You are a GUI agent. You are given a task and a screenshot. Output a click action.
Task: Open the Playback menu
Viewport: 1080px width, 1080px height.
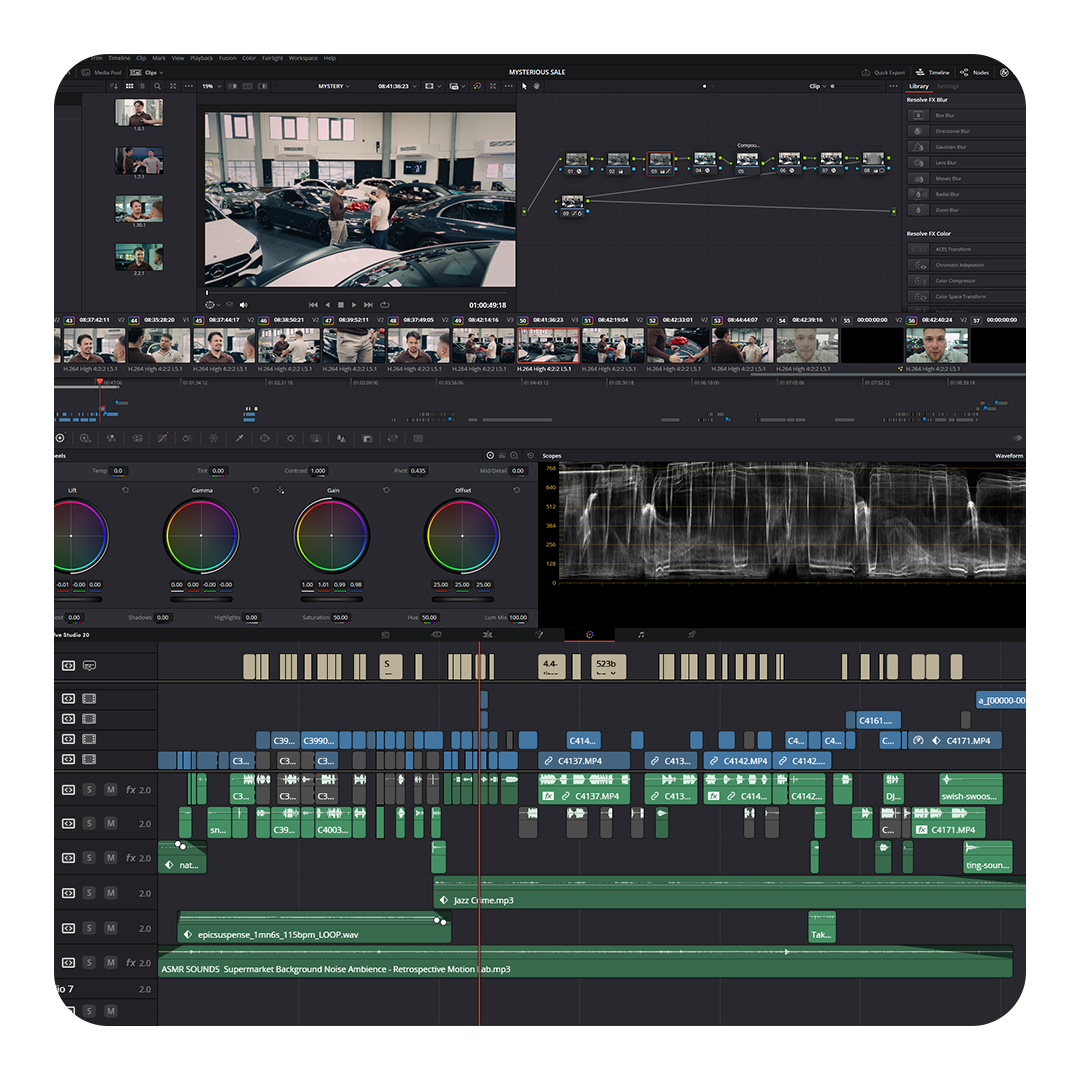pyautogui.click(x=201, y=59)
